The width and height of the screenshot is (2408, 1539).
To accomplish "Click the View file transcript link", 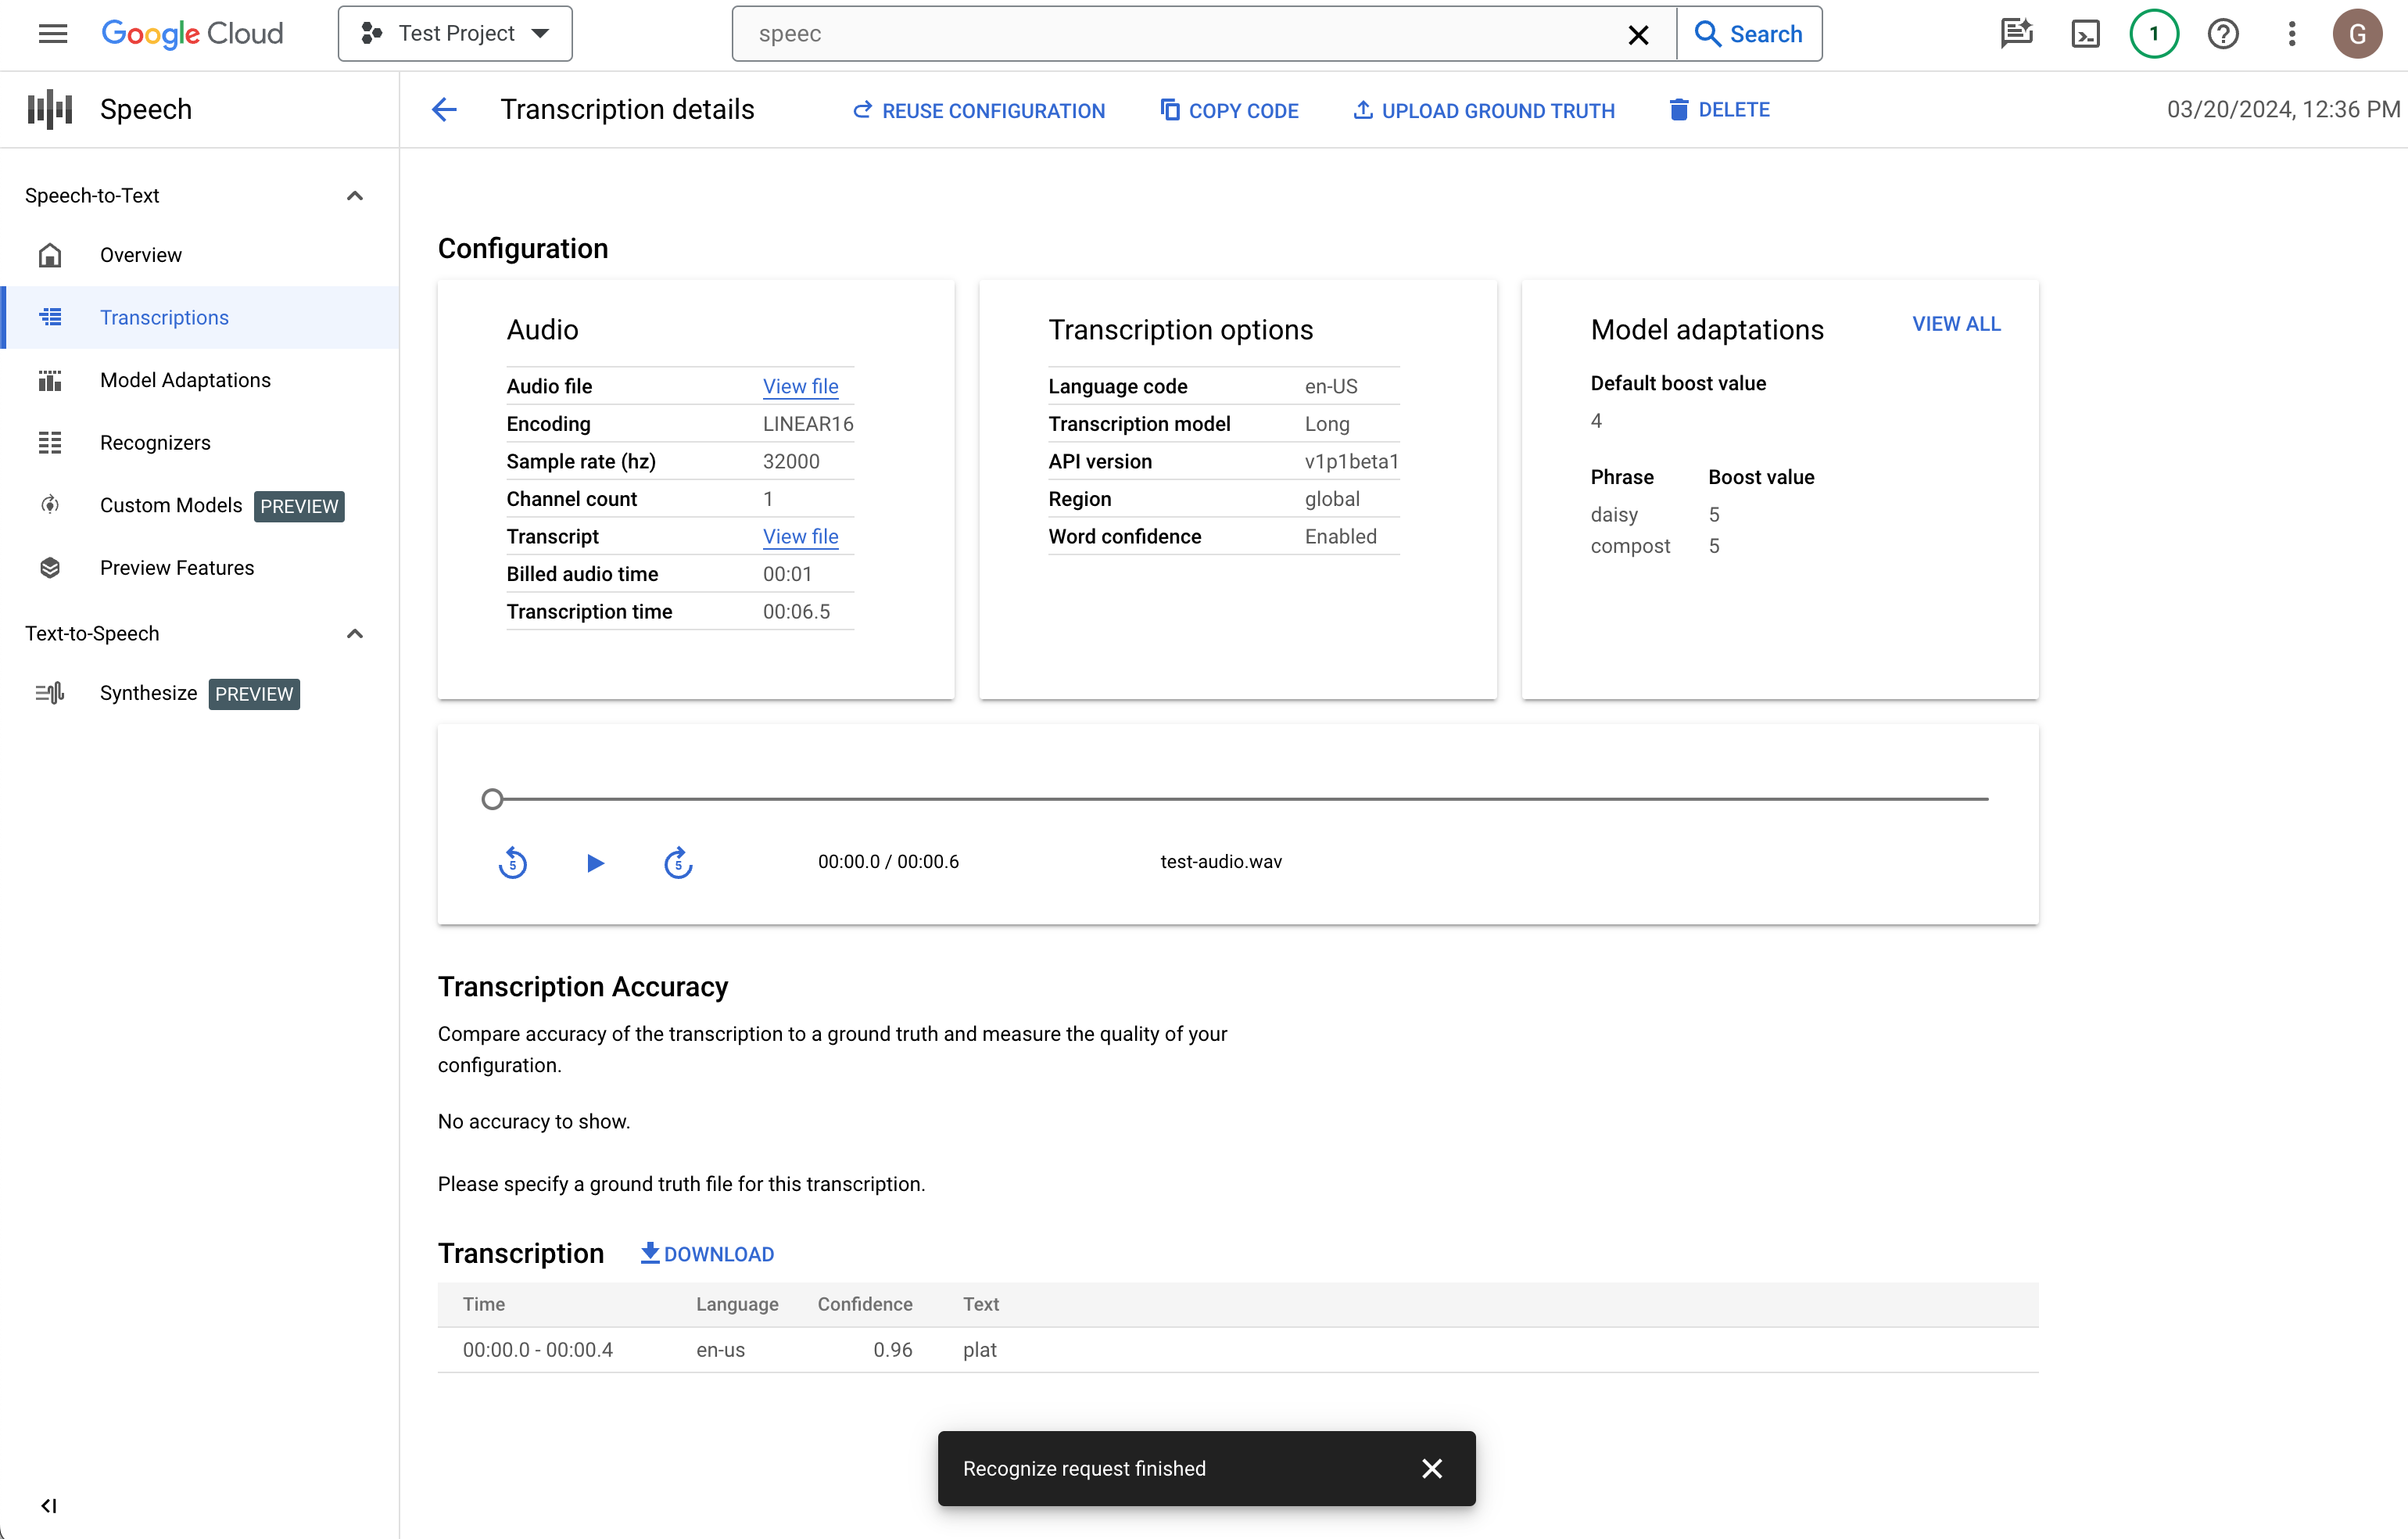I will [801, 535].
